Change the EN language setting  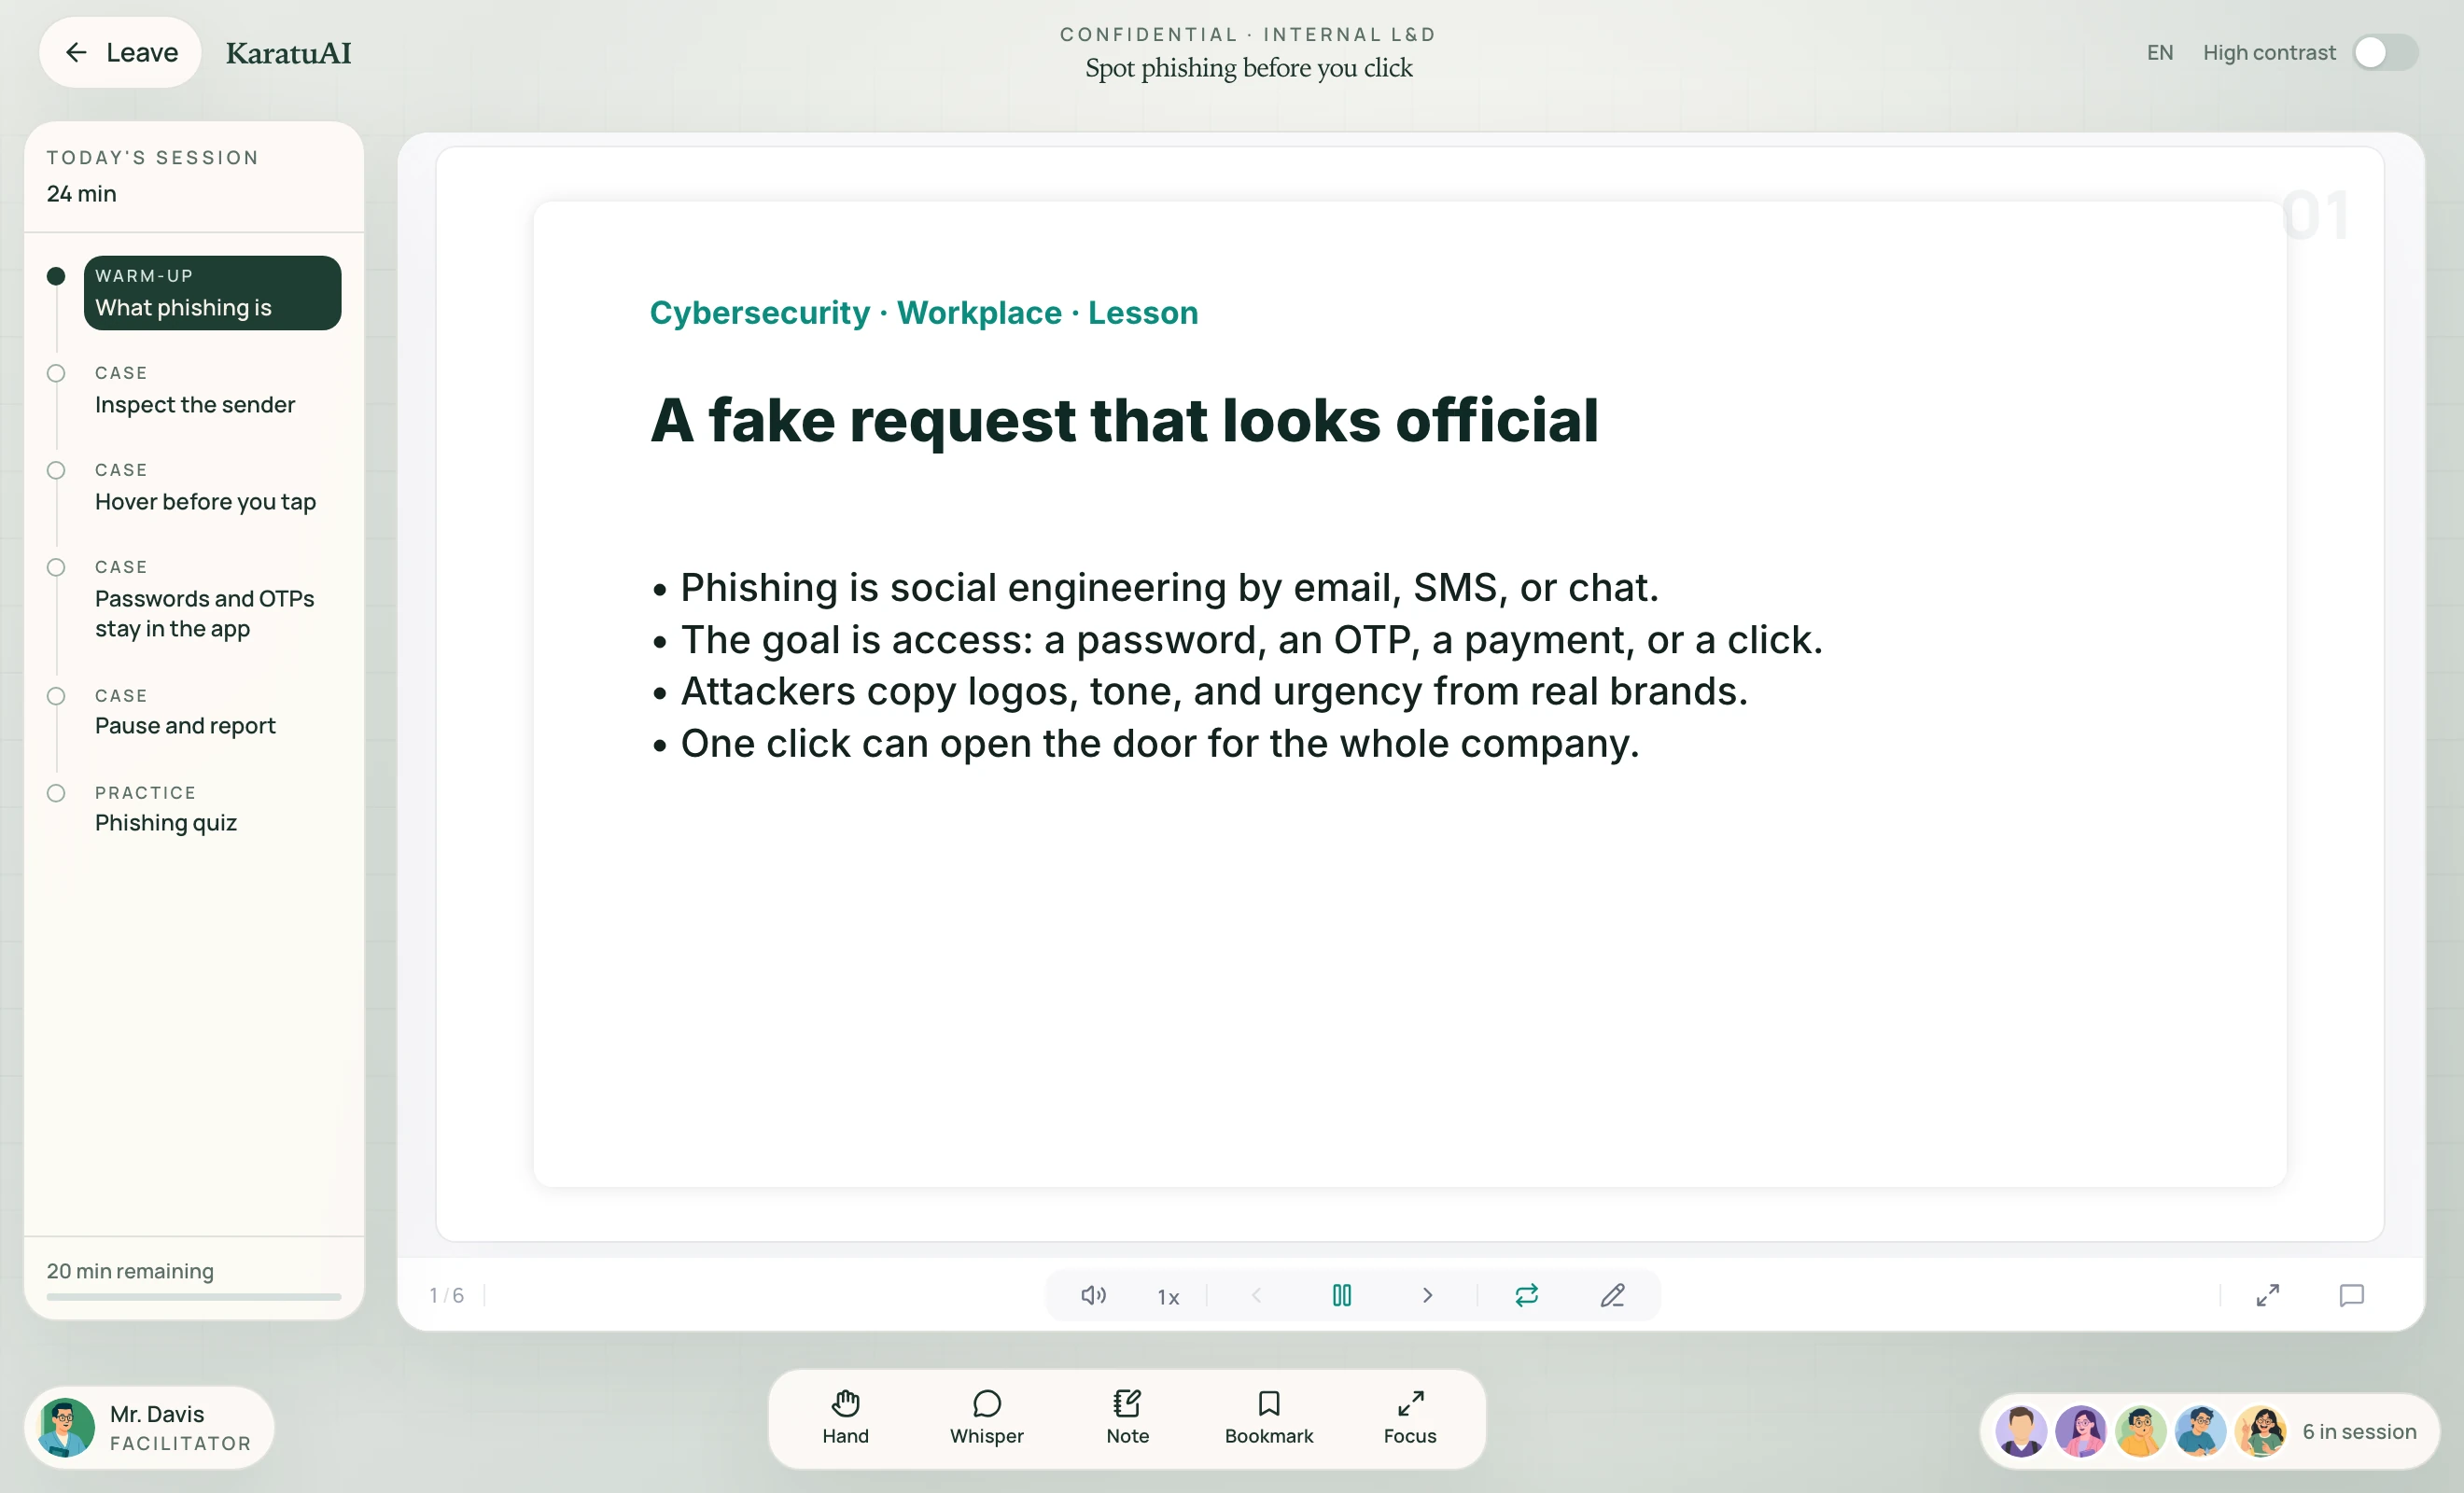[2159, 52]
